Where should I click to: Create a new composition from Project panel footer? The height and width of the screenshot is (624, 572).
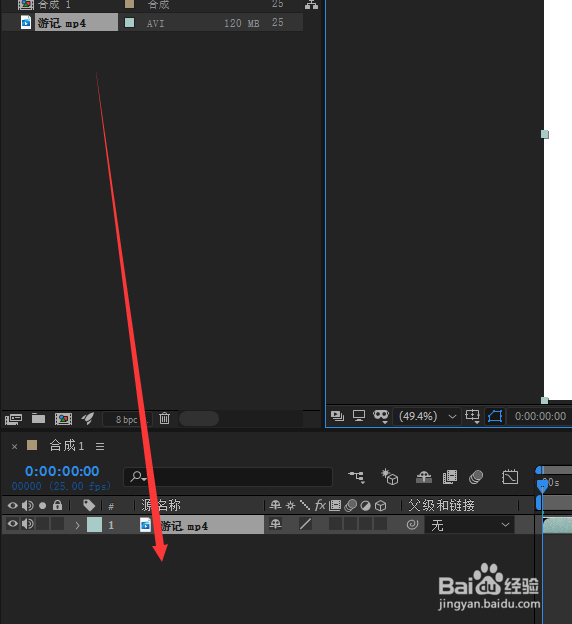[x=63, y=419]
